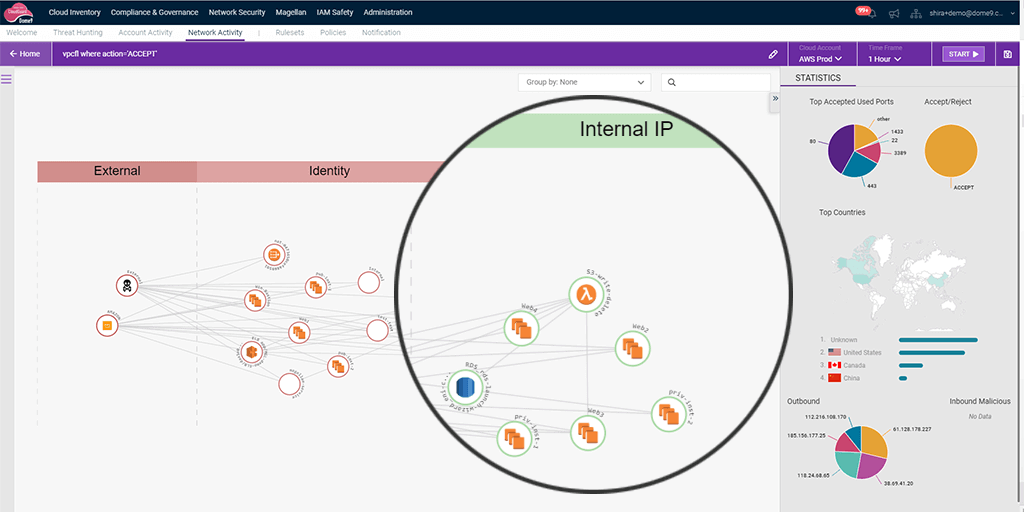The width and height of the screenshot is (1024, 512).
Task: Switch to the Welcome tab
Action: [x=22, y=33]
